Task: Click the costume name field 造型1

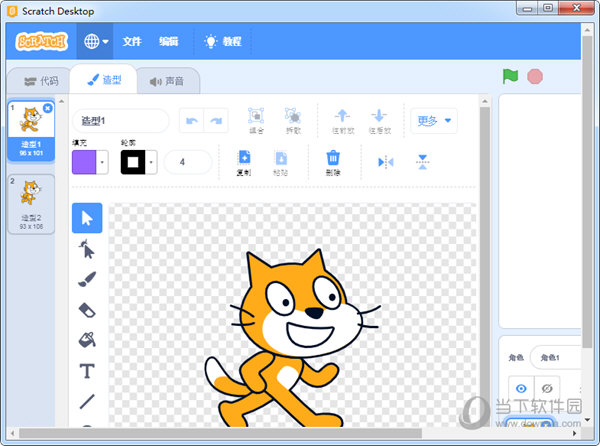Action: pos(120,121)
